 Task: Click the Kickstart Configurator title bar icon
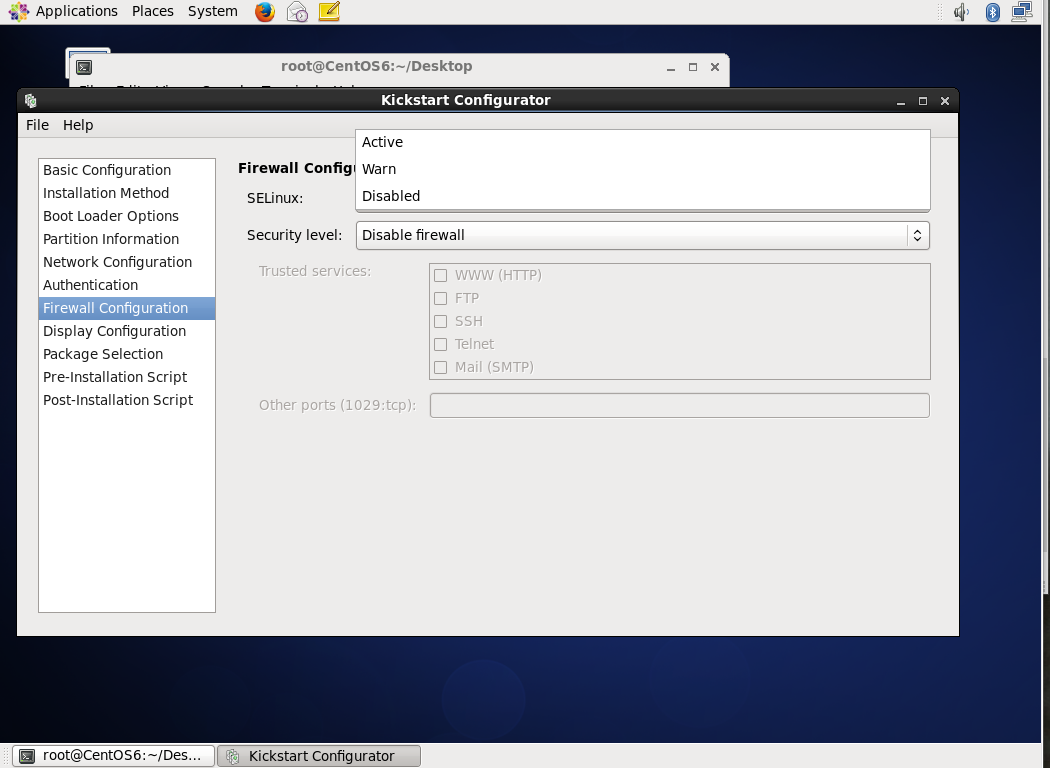pyautogui.click(x=31, y=101)
